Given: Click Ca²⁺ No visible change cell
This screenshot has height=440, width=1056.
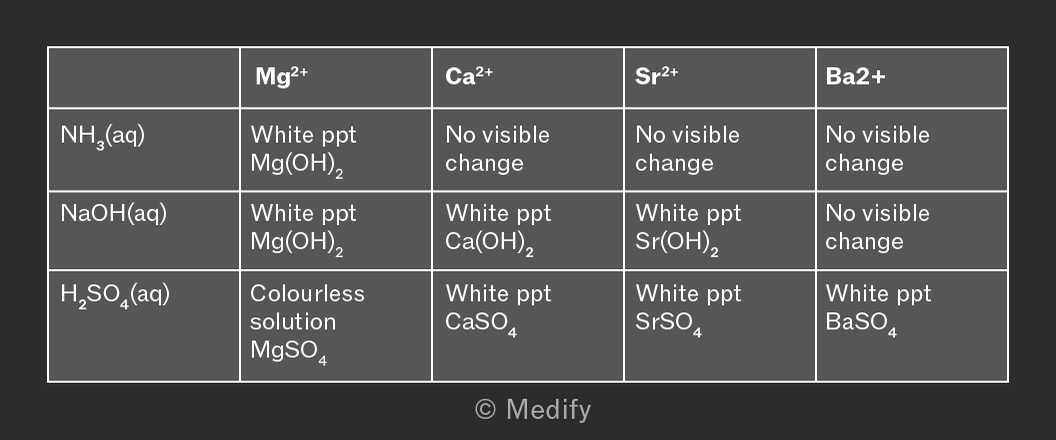Looking at the screenshot, I should click(527, 150).
